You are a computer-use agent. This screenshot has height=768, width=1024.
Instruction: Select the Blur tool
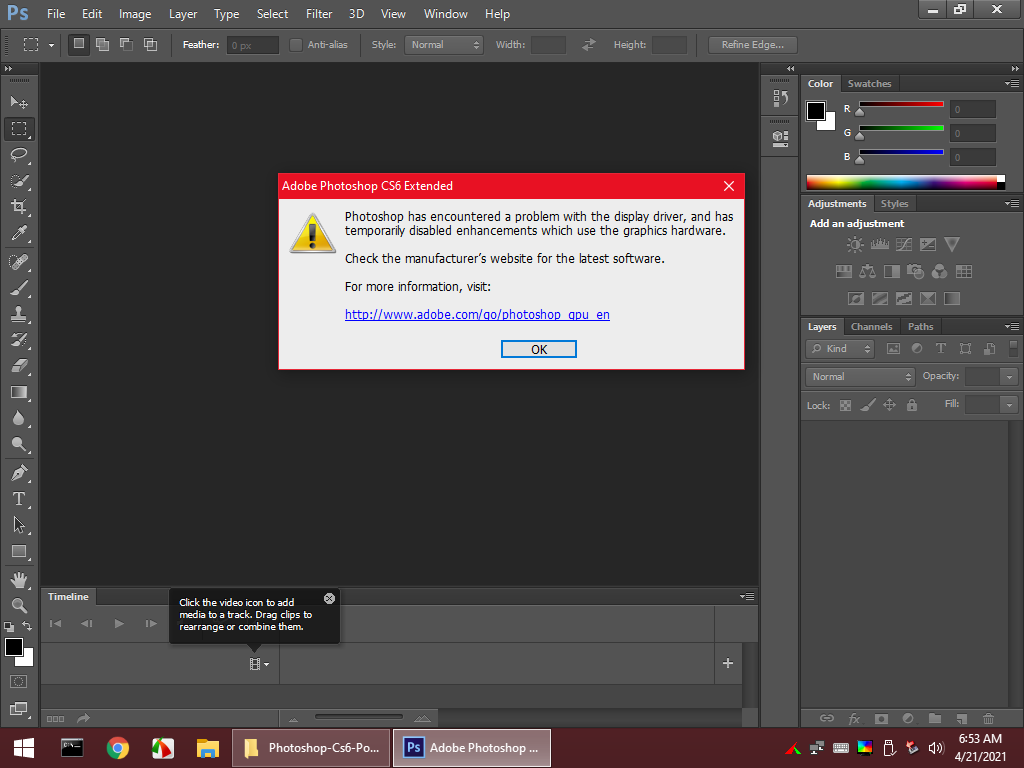tap(19, 419)
